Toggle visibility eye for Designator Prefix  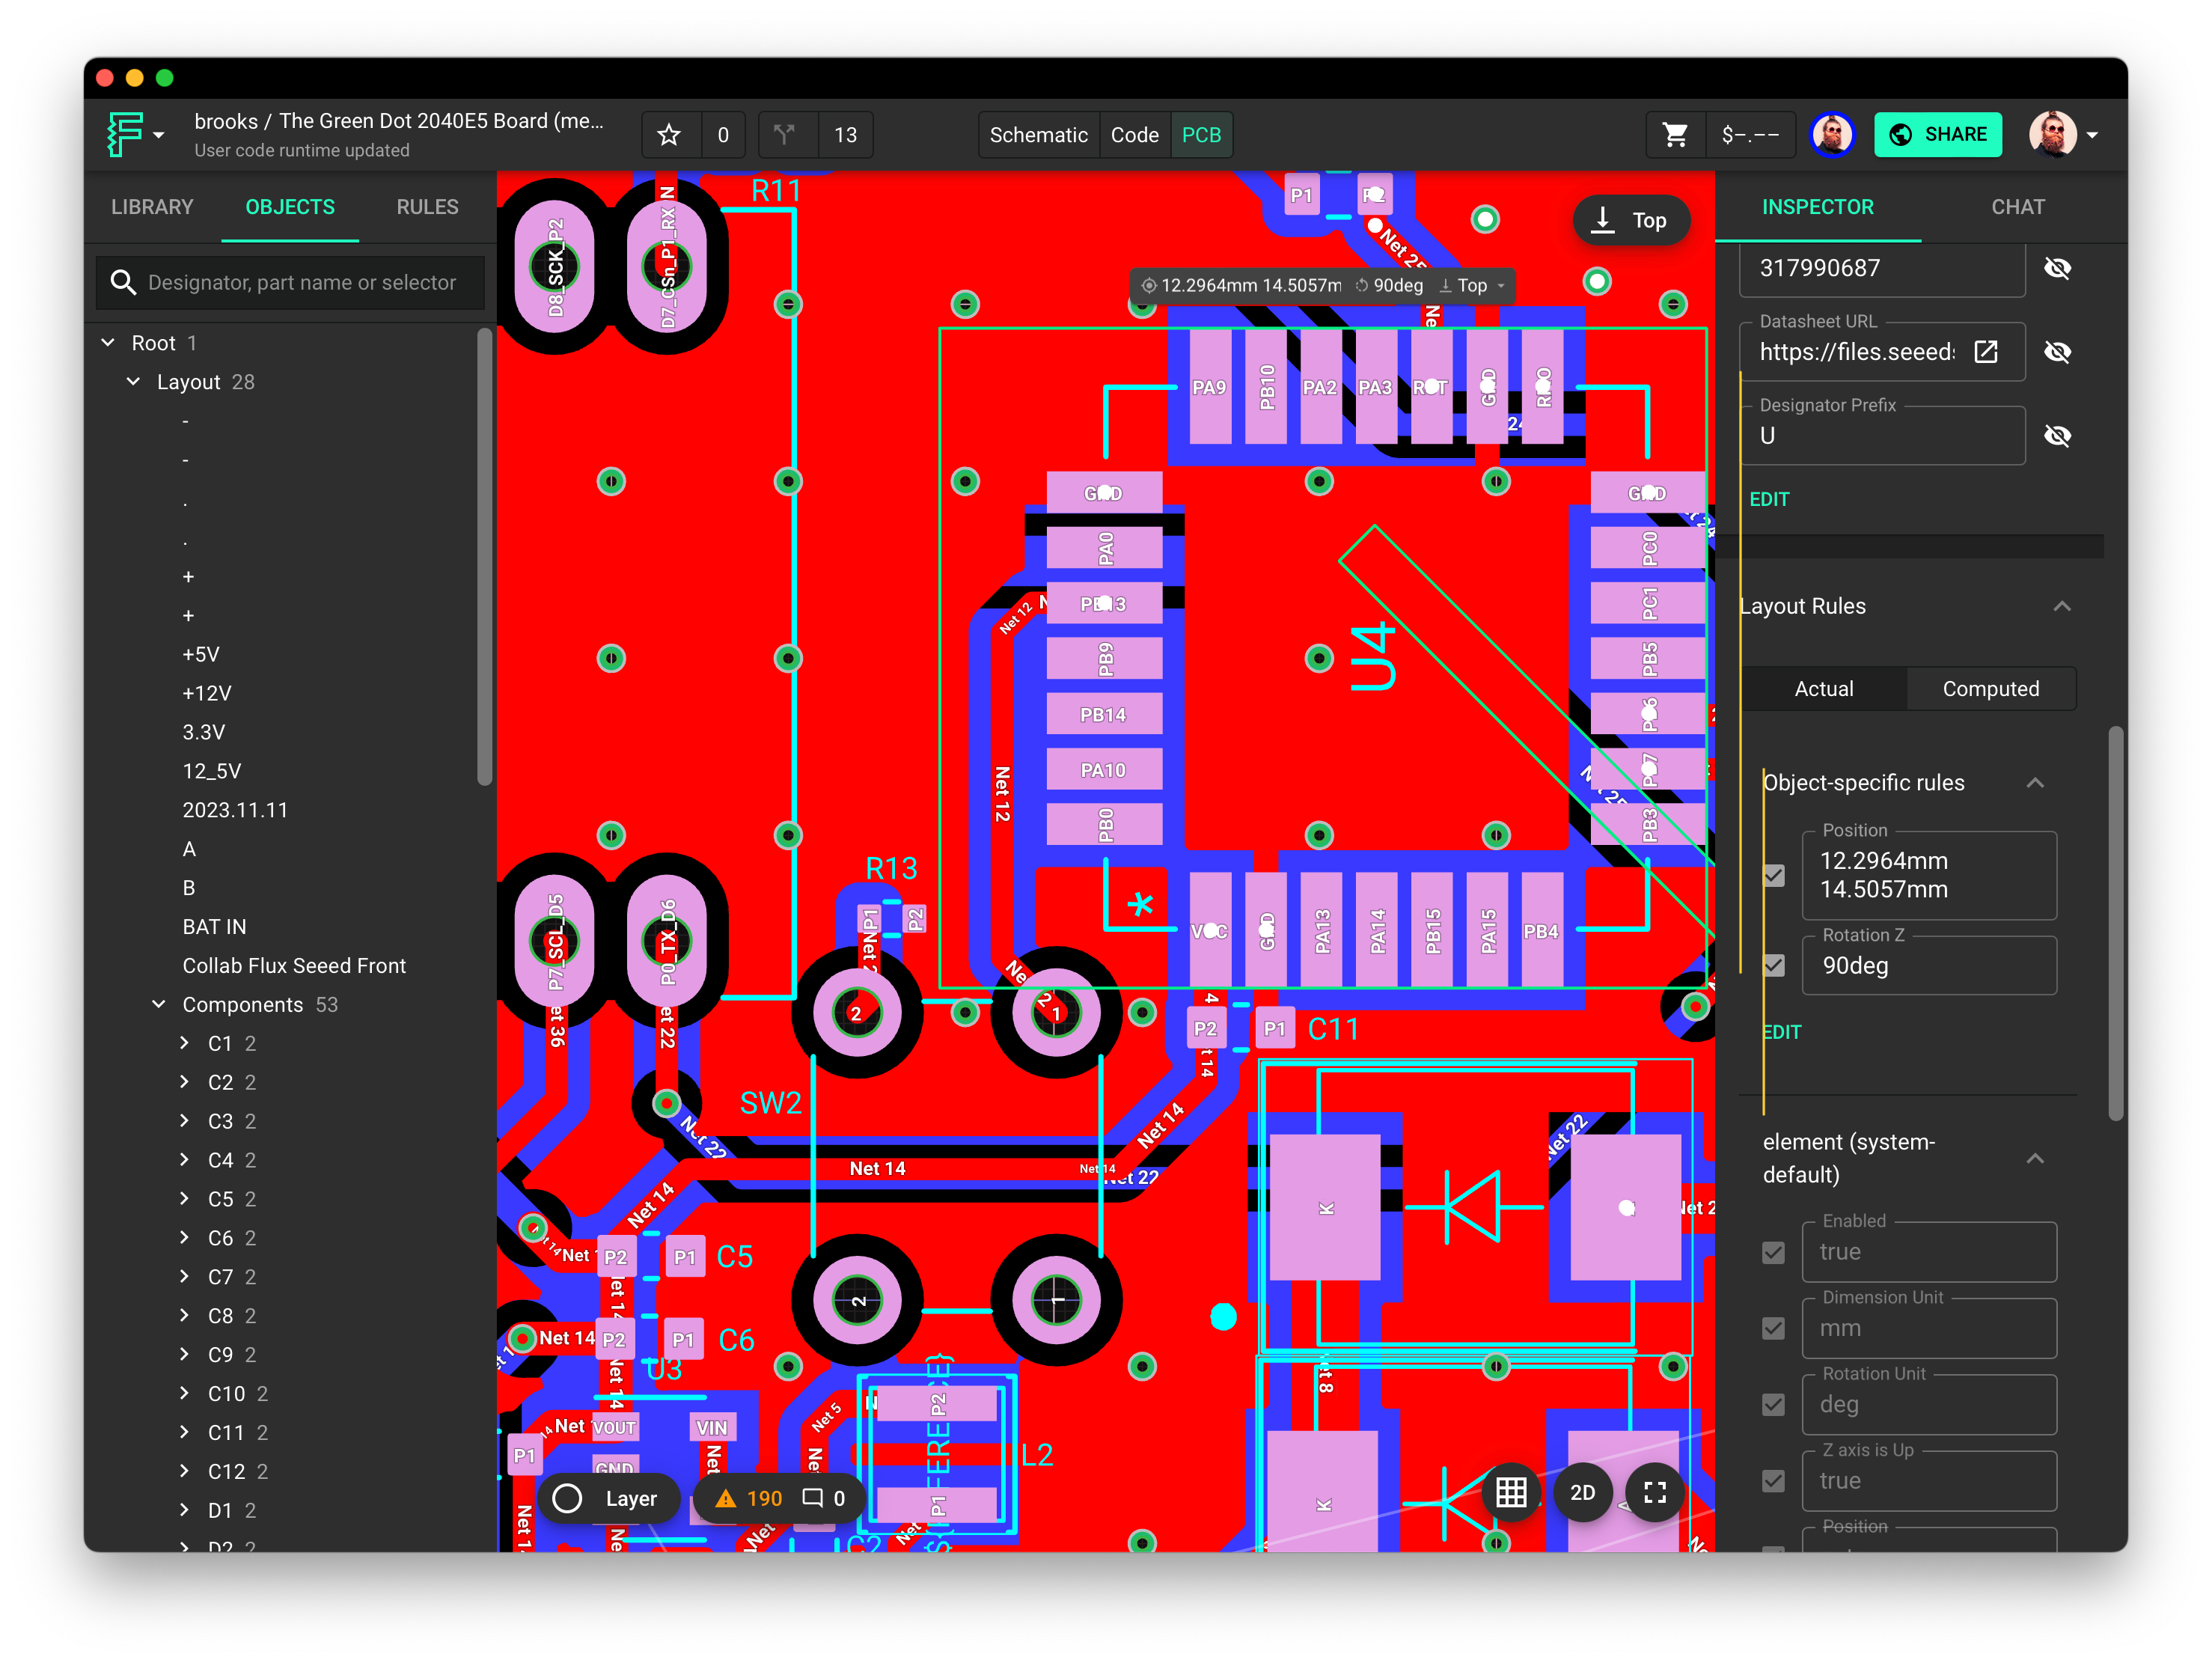tap(2057, 436)
